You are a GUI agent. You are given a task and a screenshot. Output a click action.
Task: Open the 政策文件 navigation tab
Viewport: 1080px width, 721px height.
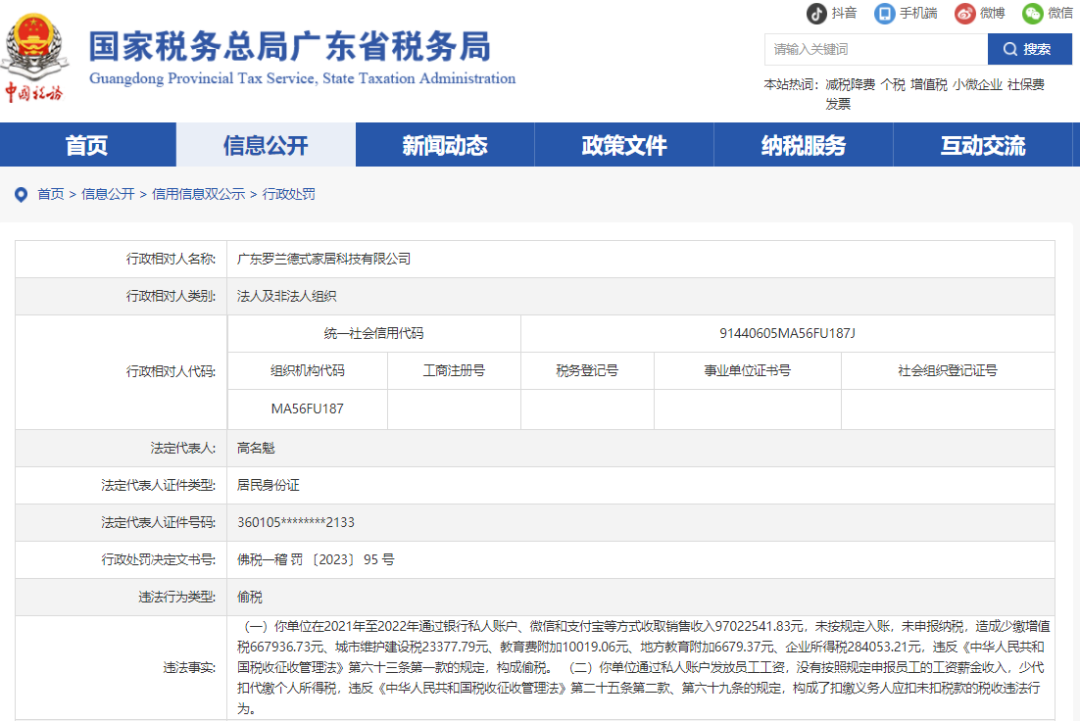[x=624, y=145]
